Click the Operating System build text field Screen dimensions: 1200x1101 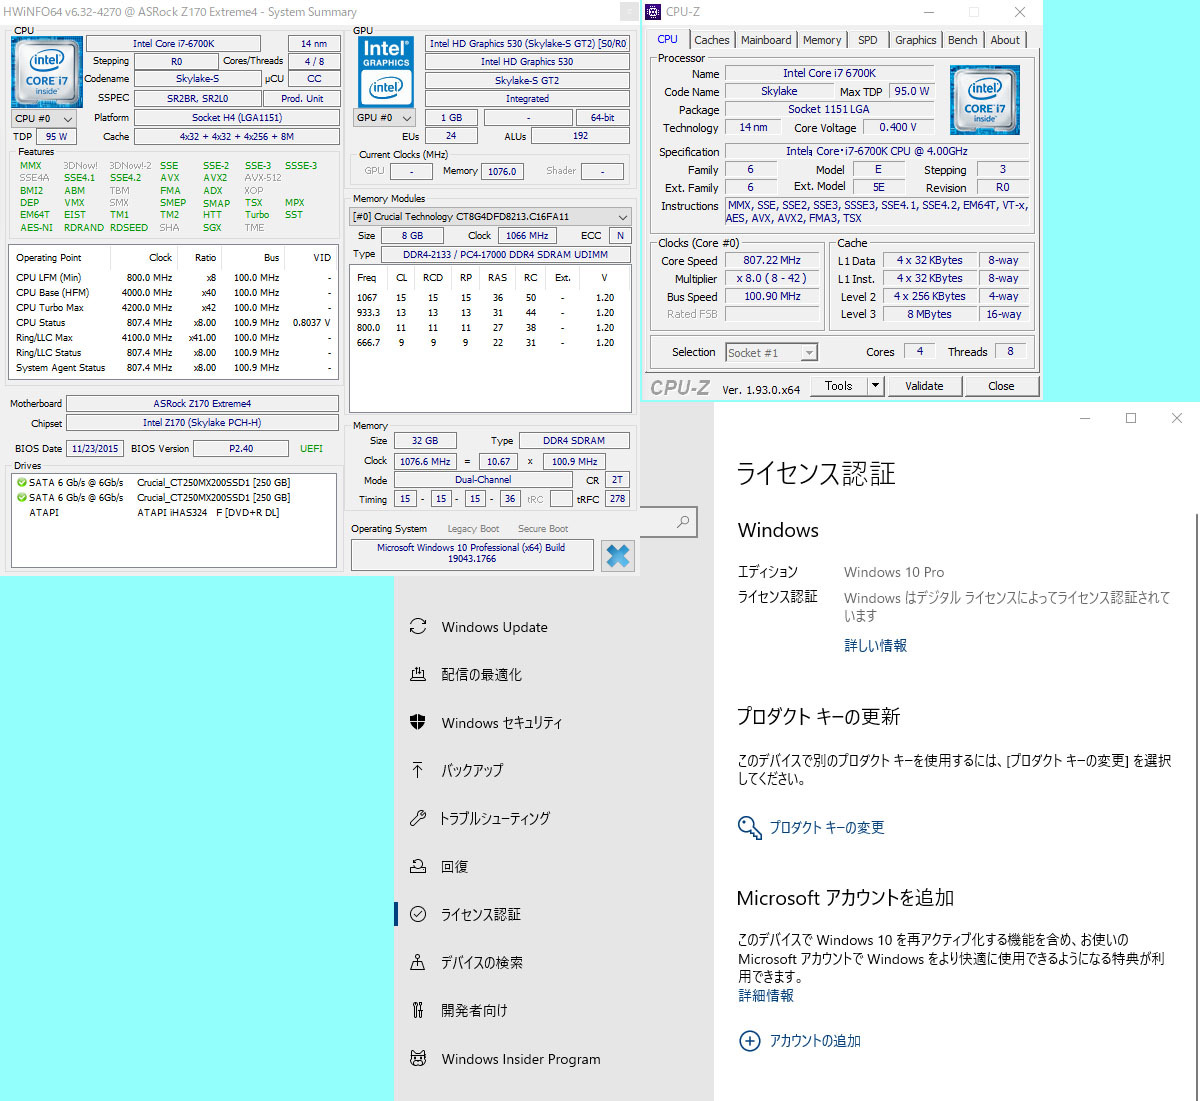pos(471,553)
